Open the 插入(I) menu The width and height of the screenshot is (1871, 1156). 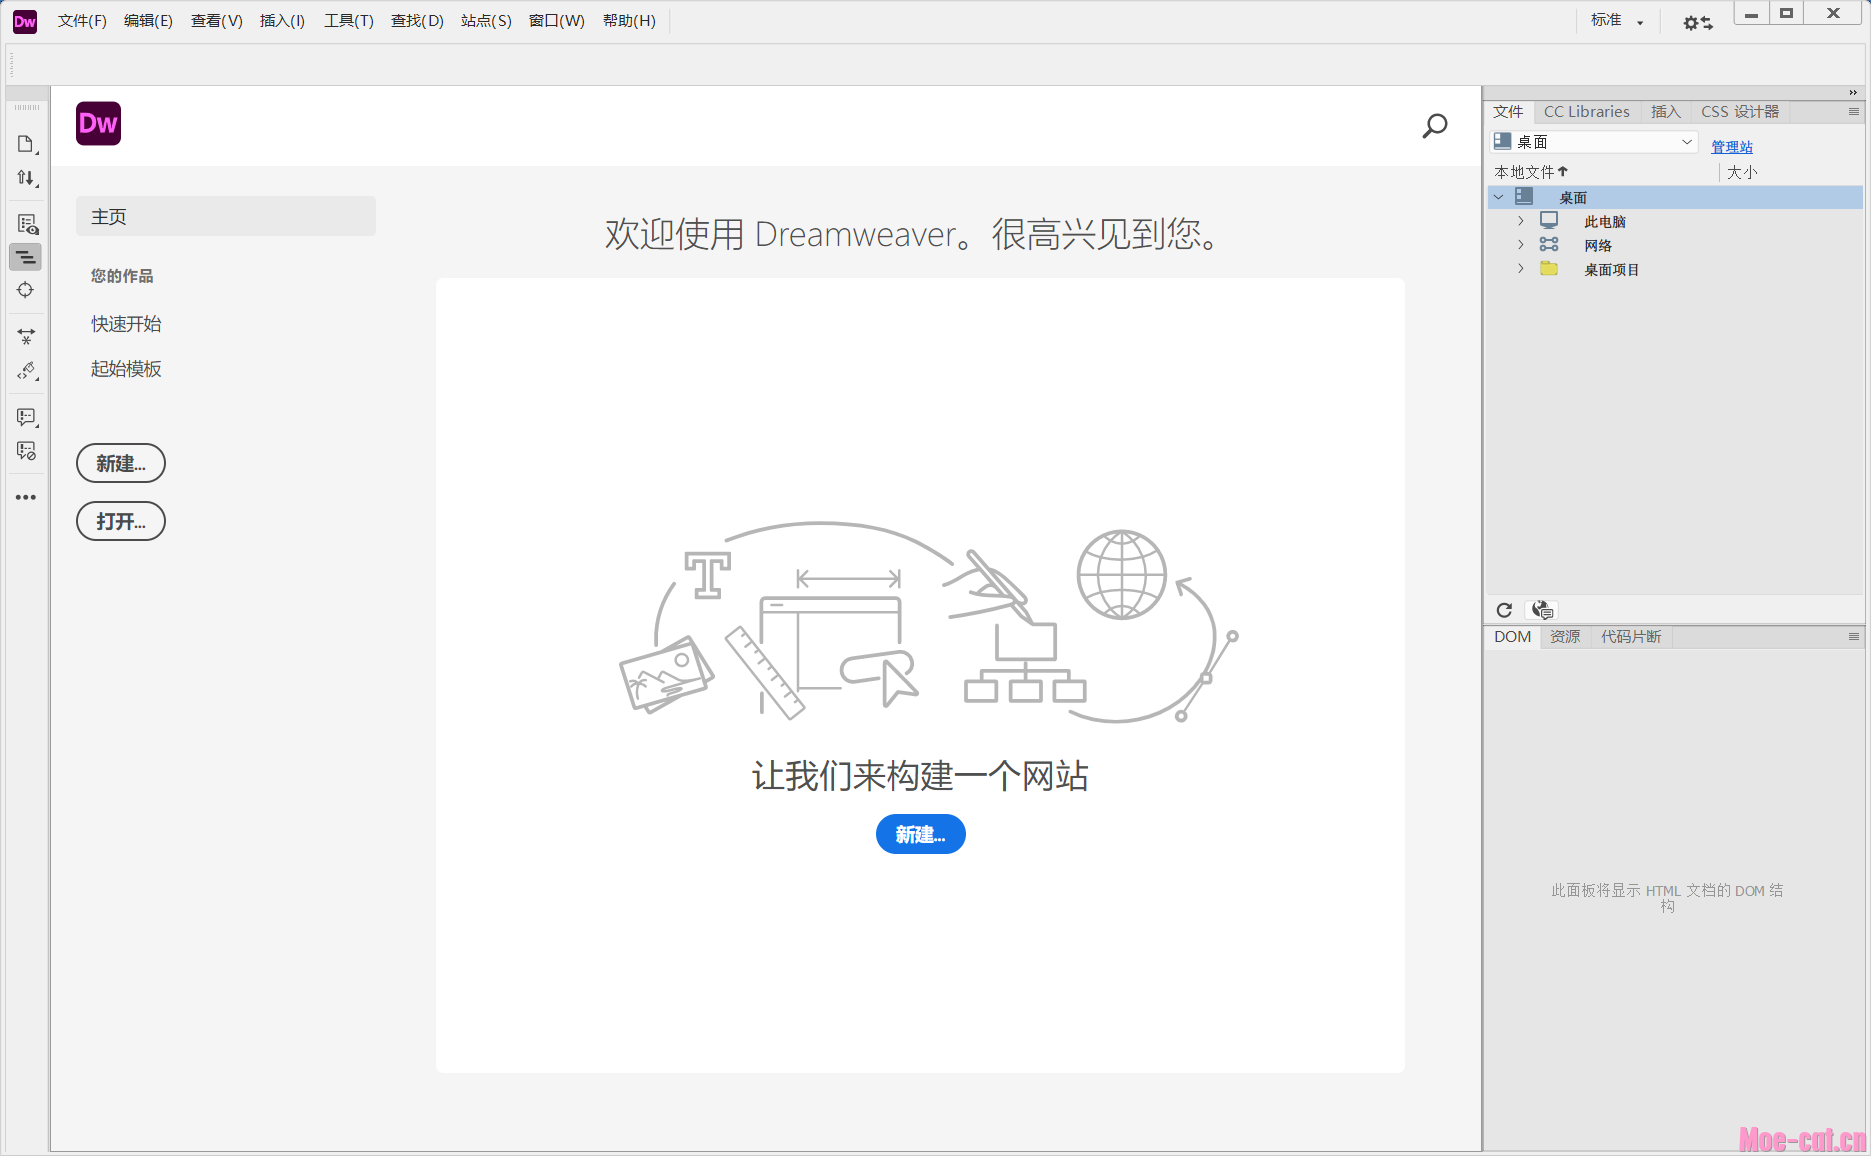pyautogui.click(x=282, y=21)
